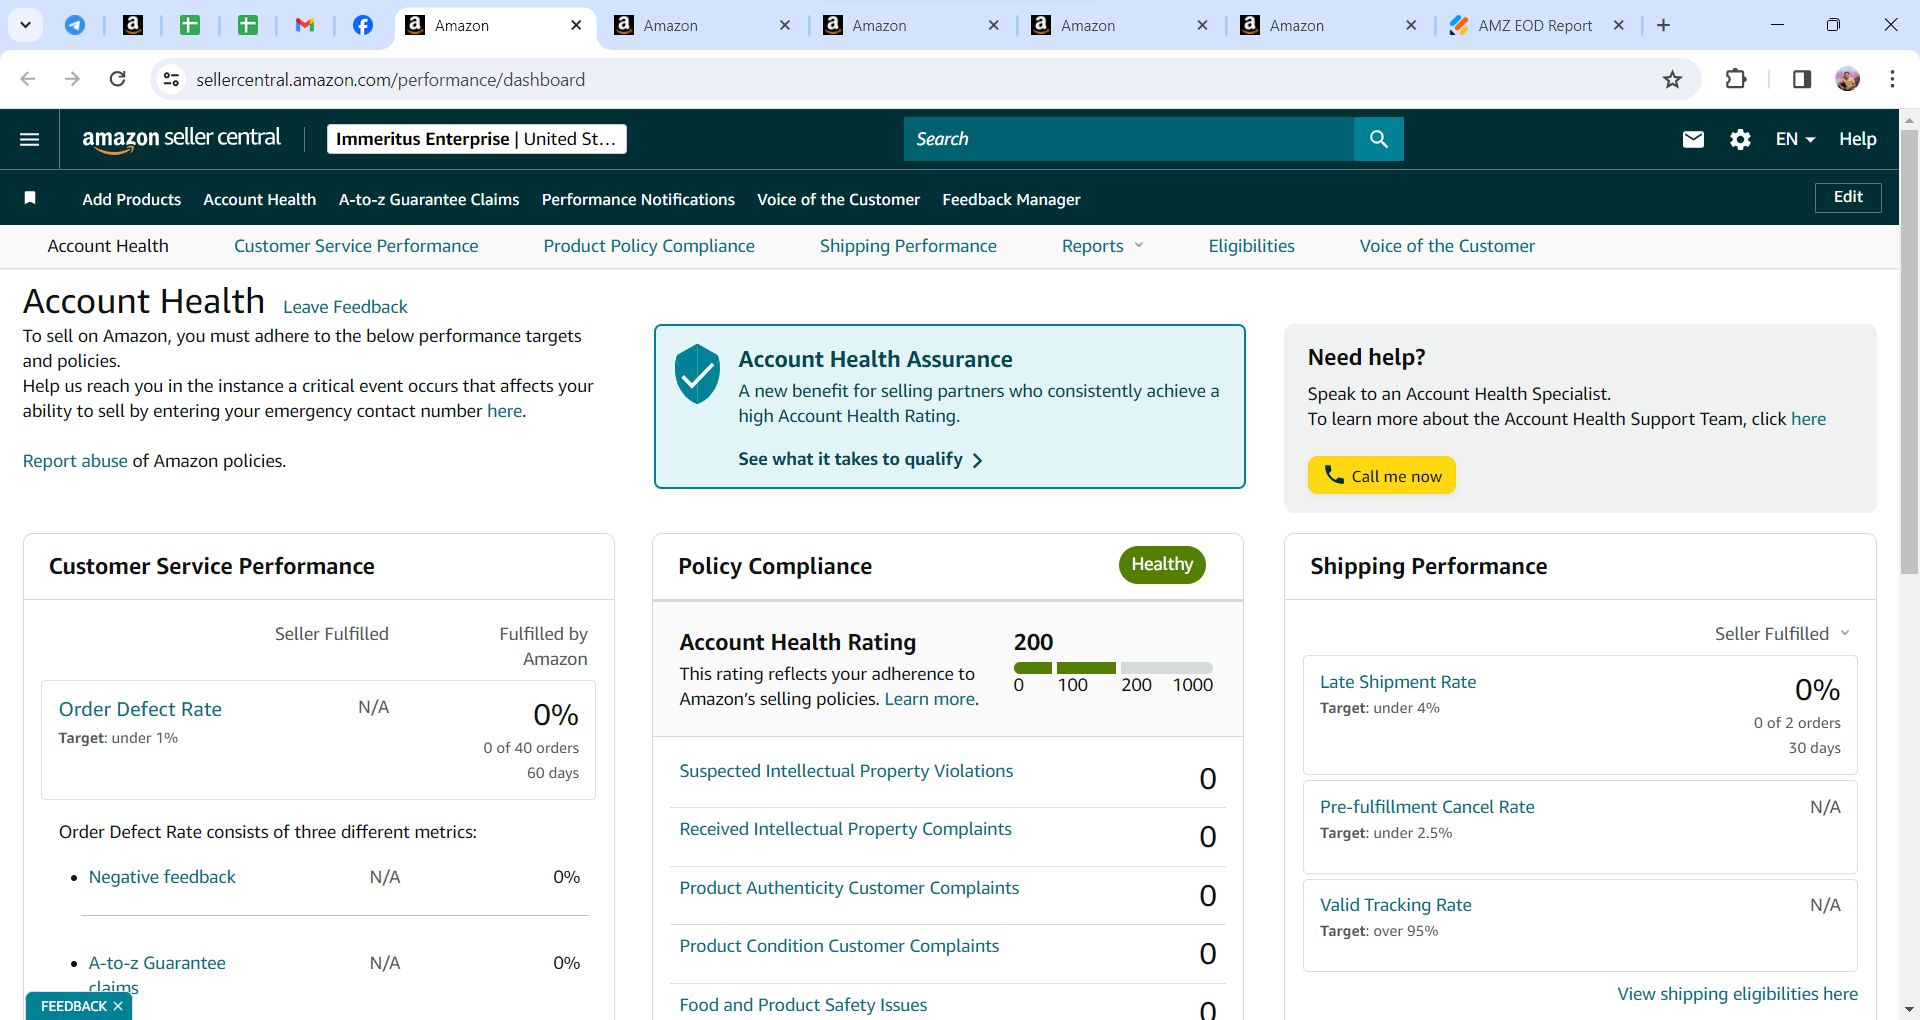Image resolution: width=1920 pixels, height=1020 pixels.
Task: Click the bookmark flag icon in nav bar
Action: (30, 198)
